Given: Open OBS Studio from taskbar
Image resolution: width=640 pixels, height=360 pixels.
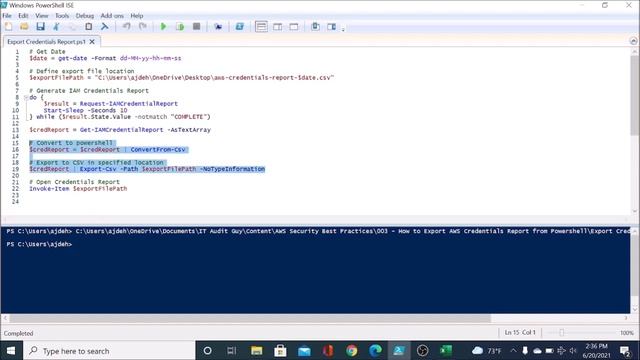Looking at the screenshot, I should [422, 351].
